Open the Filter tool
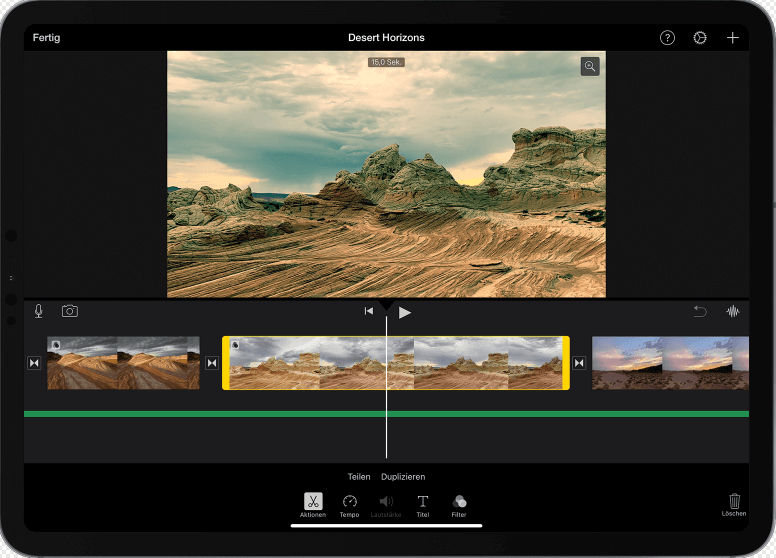Image resolution: width=776 pixels, height=558 pixels. click(x=459, y=502)
